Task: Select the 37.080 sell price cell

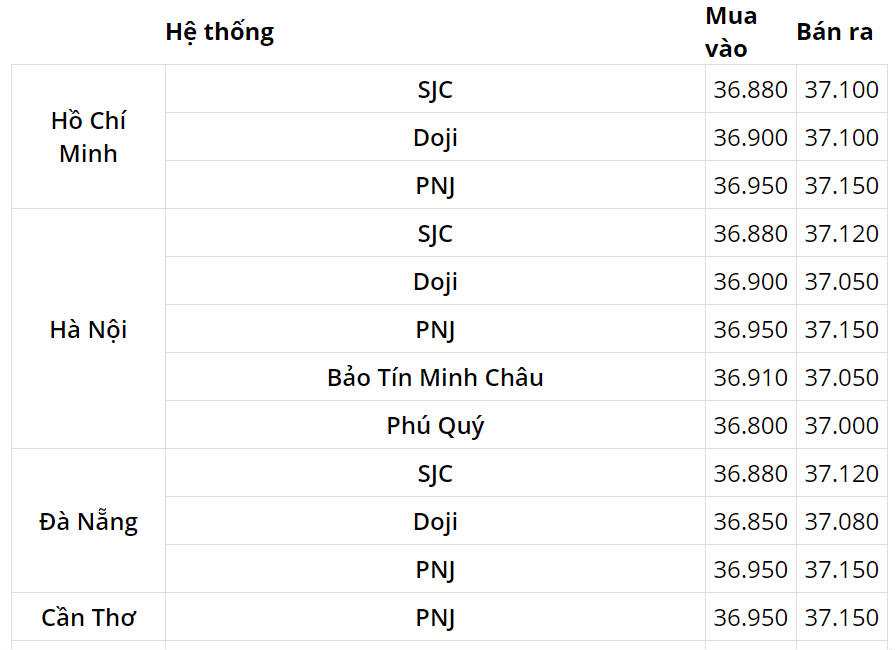Action: (x=841, y=521)
